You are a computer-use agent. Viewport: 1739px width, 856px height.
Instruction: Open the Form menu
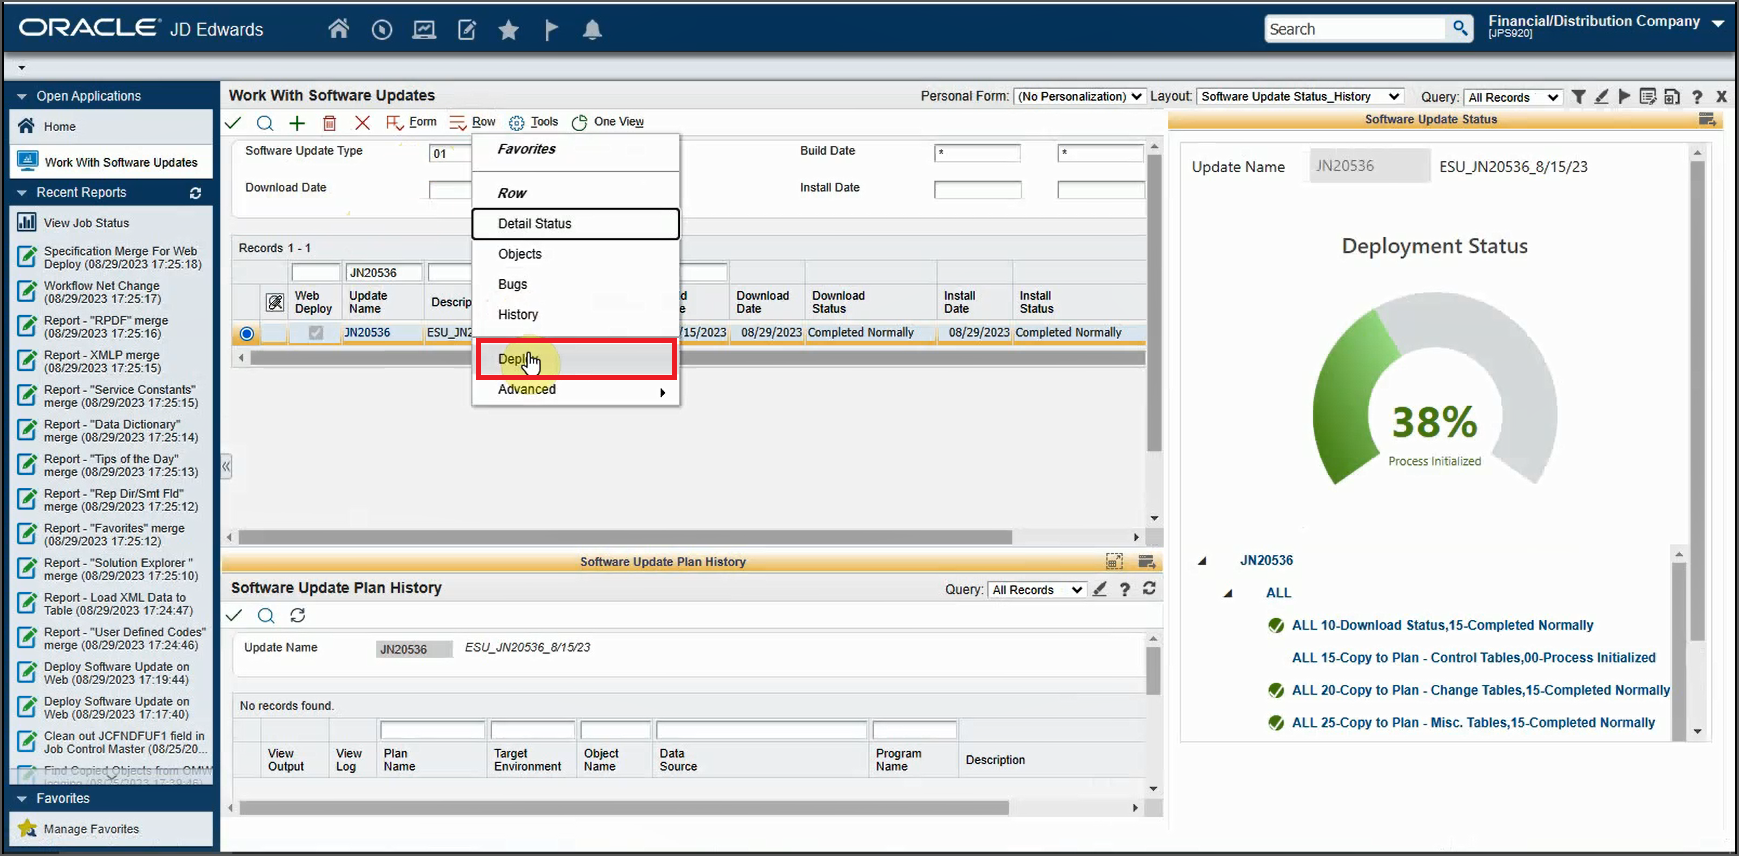click(x=412, y=122)
